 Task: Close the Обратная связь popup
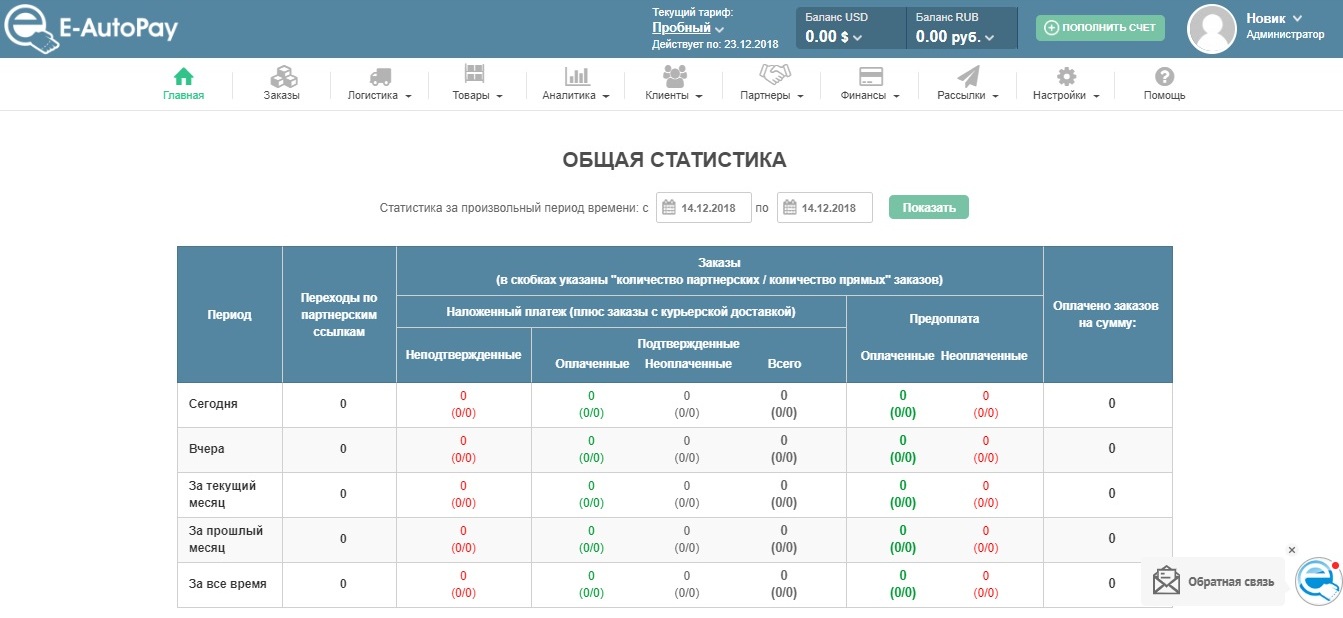(1291, 550)
